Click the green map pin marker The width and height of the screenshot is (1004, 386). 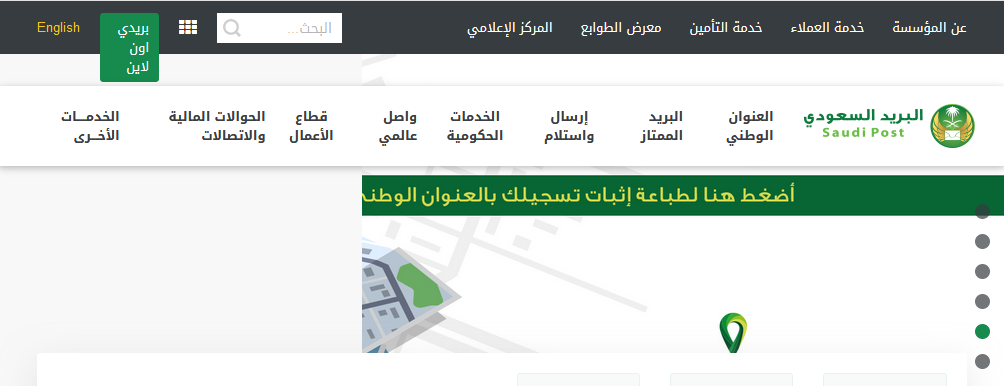coord(733,333)
